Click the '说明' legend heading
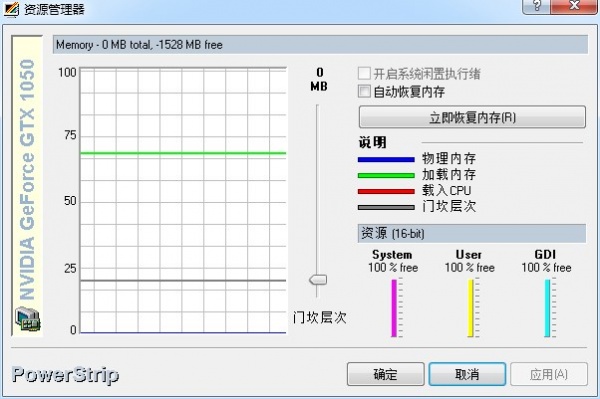Screen dimensions: 600x399 point(372,143)
